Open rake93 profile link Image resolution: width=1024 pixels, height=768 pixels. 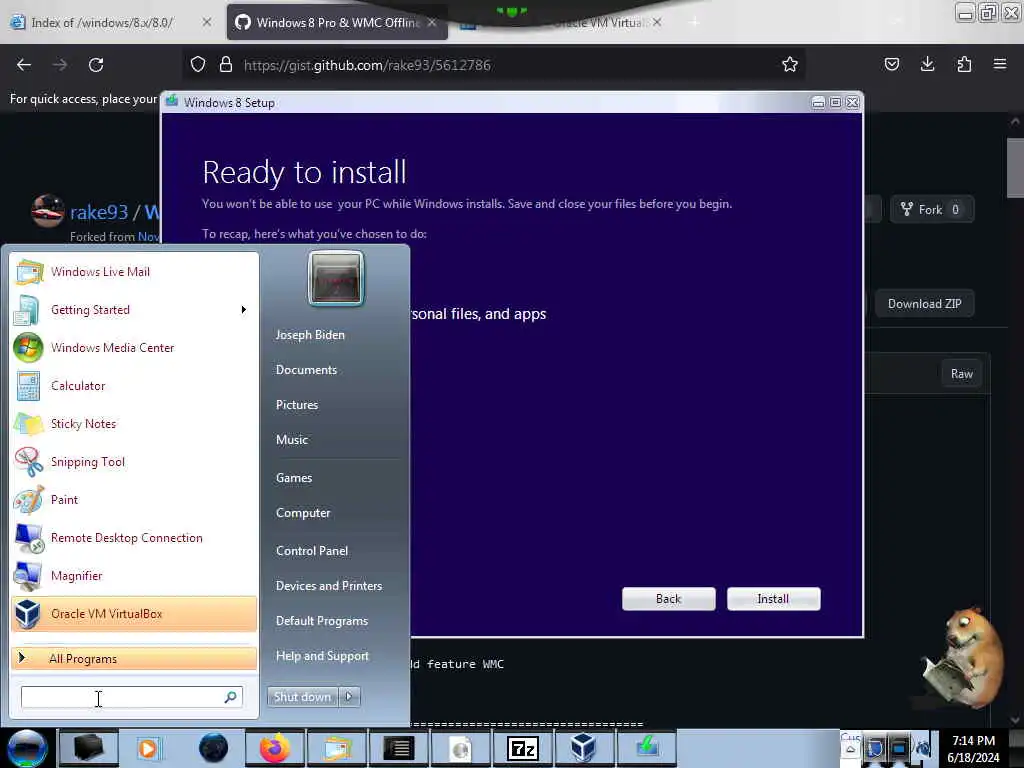99,212
